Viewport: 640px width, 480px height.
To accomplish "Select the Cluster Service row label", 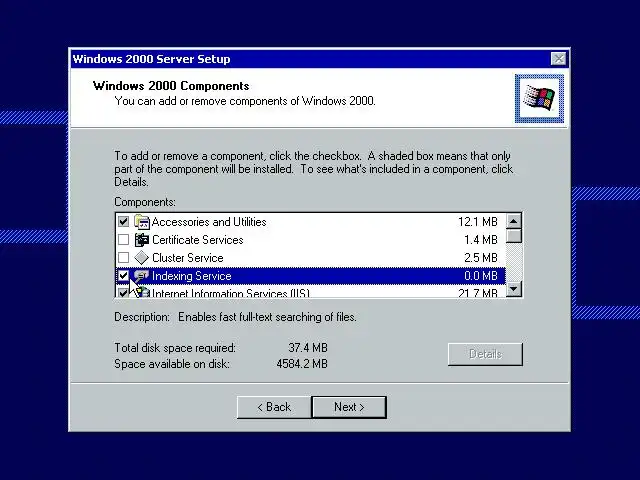I will [188, 258].
